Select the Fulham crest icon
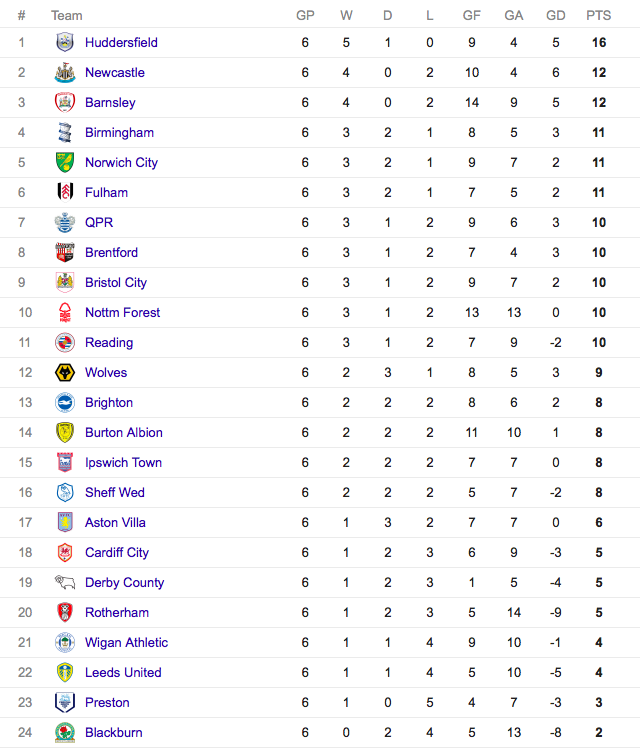The width and height of the screenshot is (640, 748). point(65,192)
